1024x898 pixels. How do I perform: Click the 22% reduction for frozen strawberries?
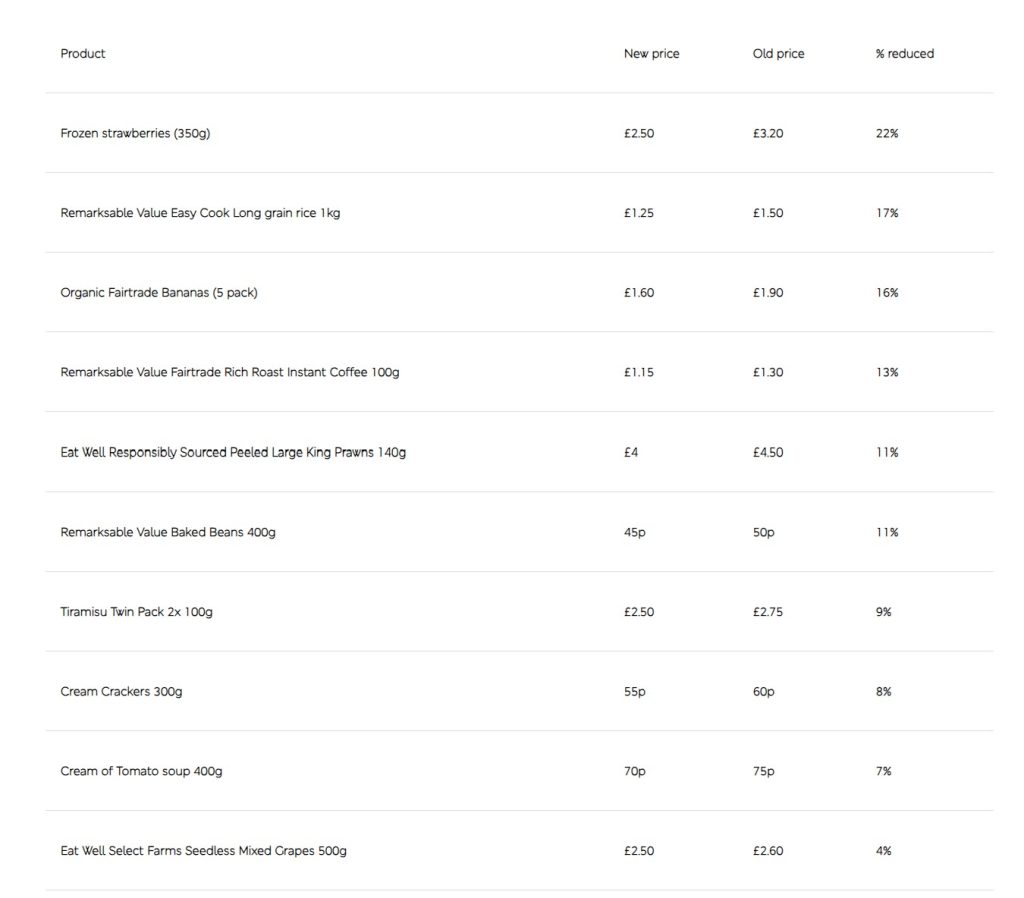887,133
